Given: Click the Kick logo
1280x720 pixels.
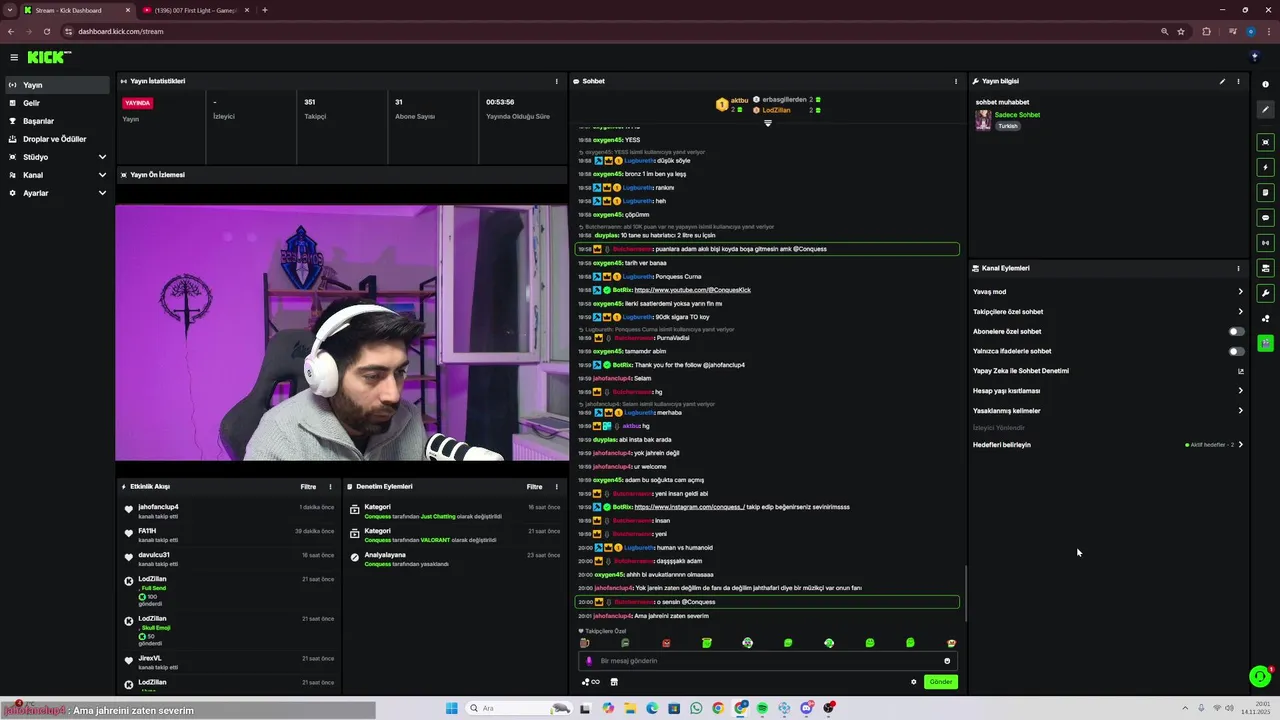Looking at the screenshot, I should [47, 57].
